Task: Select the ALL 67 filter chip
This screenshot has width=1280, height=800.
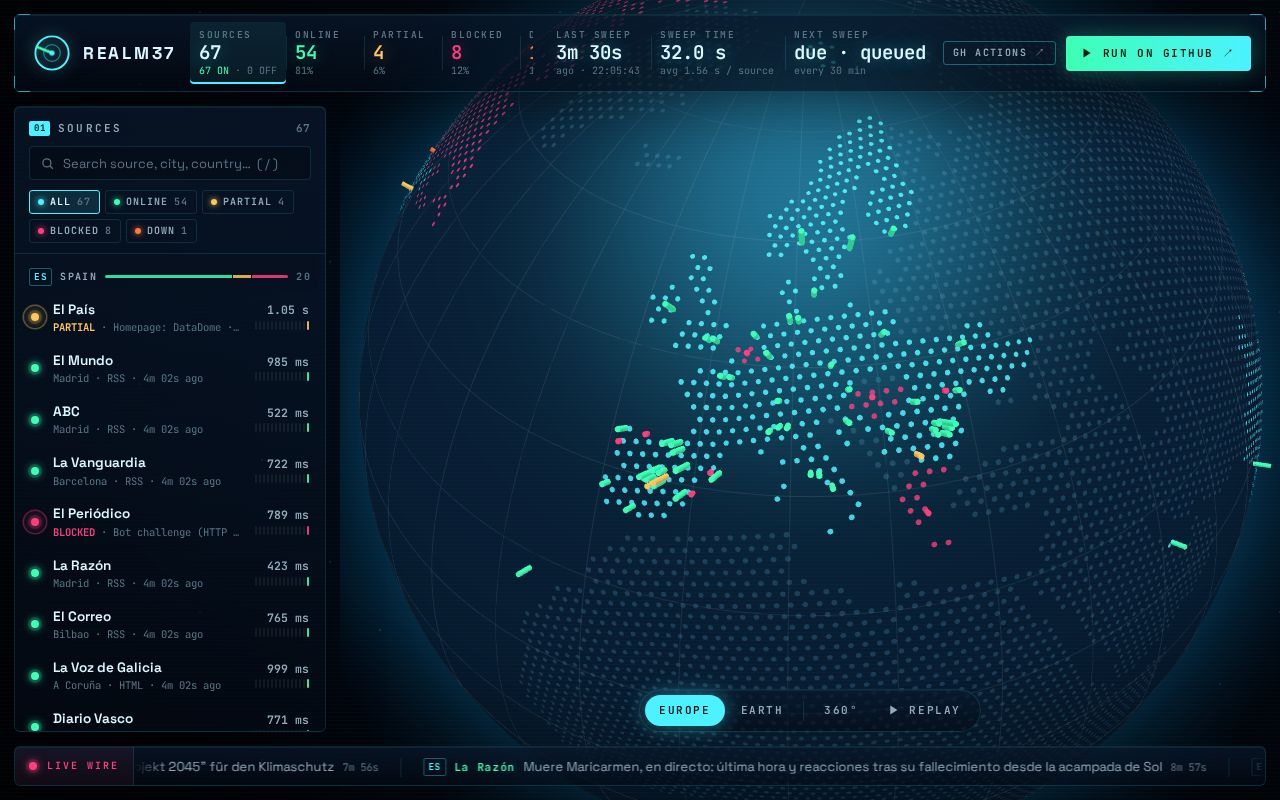Action: pos(64,202)
